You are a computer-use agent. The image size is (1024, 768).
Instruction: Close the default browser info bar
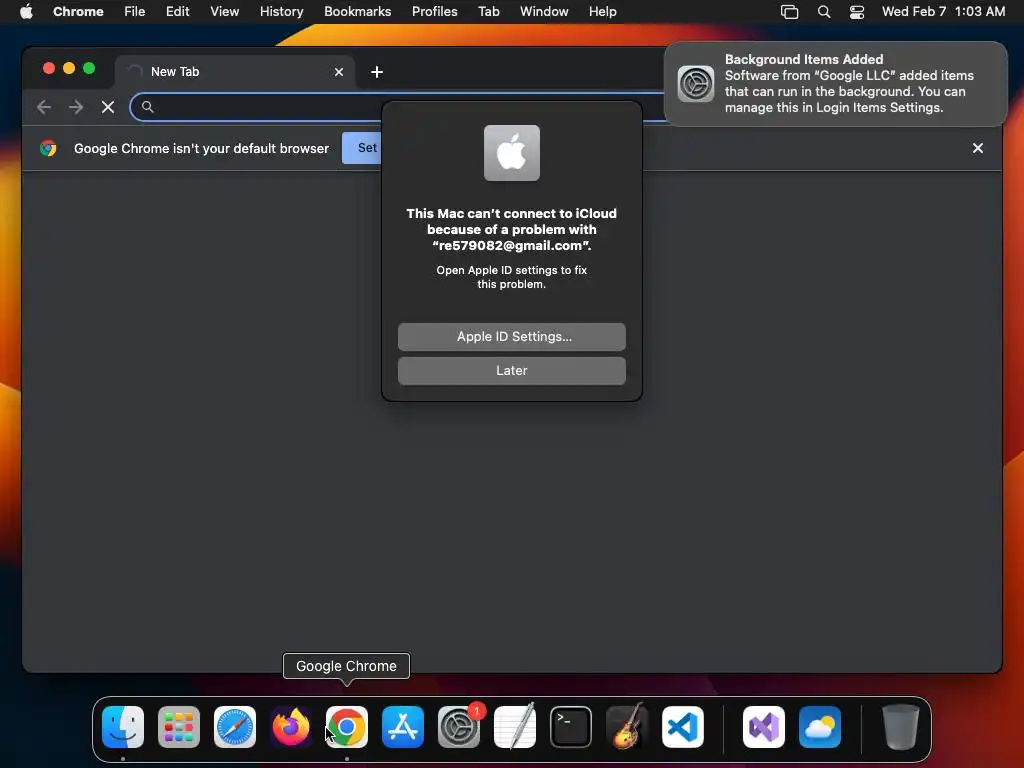click(x=978, y=148)
